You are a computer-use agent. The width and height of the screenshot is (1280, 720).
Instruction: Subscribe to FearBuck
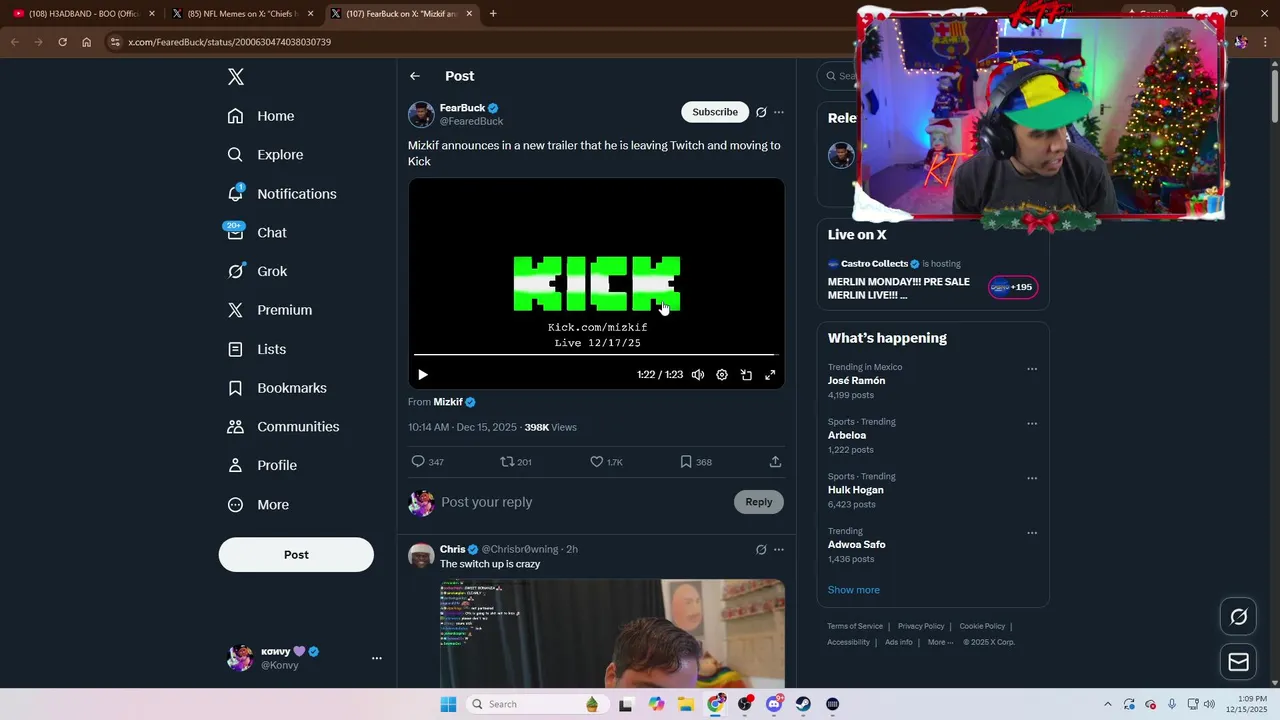(x=715, y=112)
